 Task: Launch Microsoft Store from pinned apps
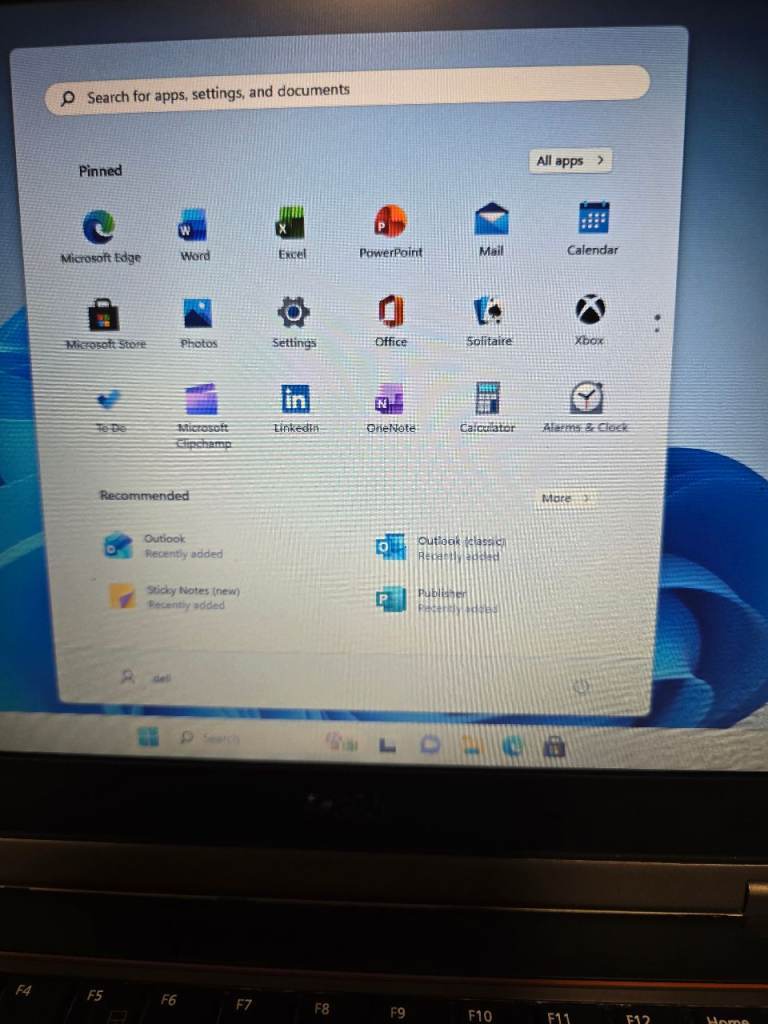[104, 324]
